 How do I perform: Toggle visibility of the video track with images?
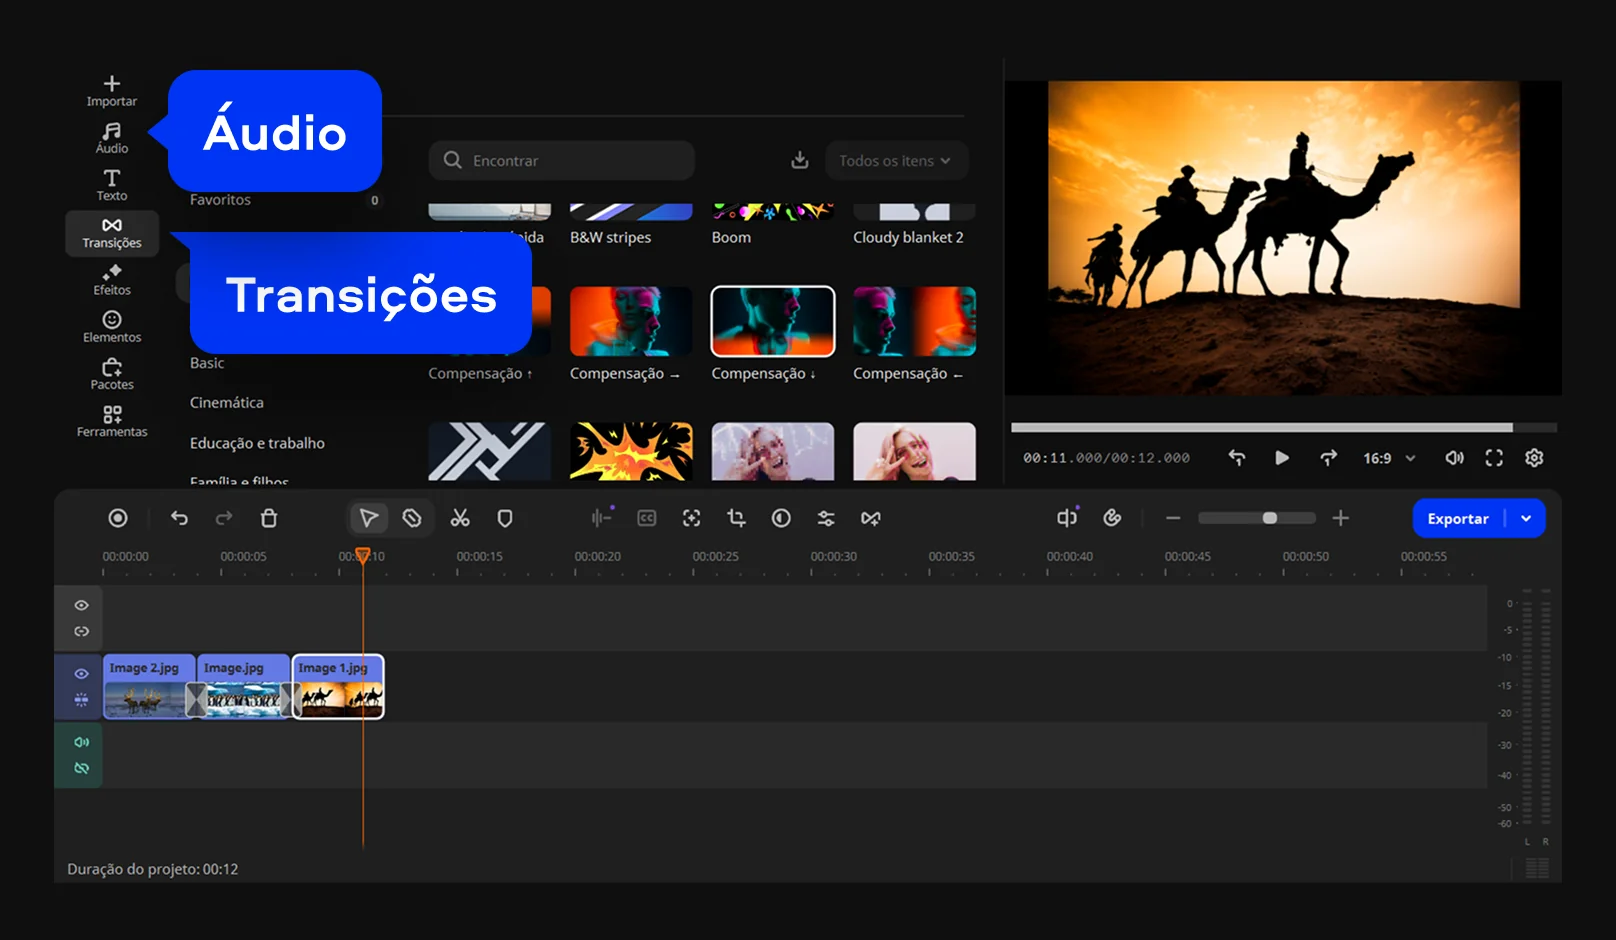point(82,674)
